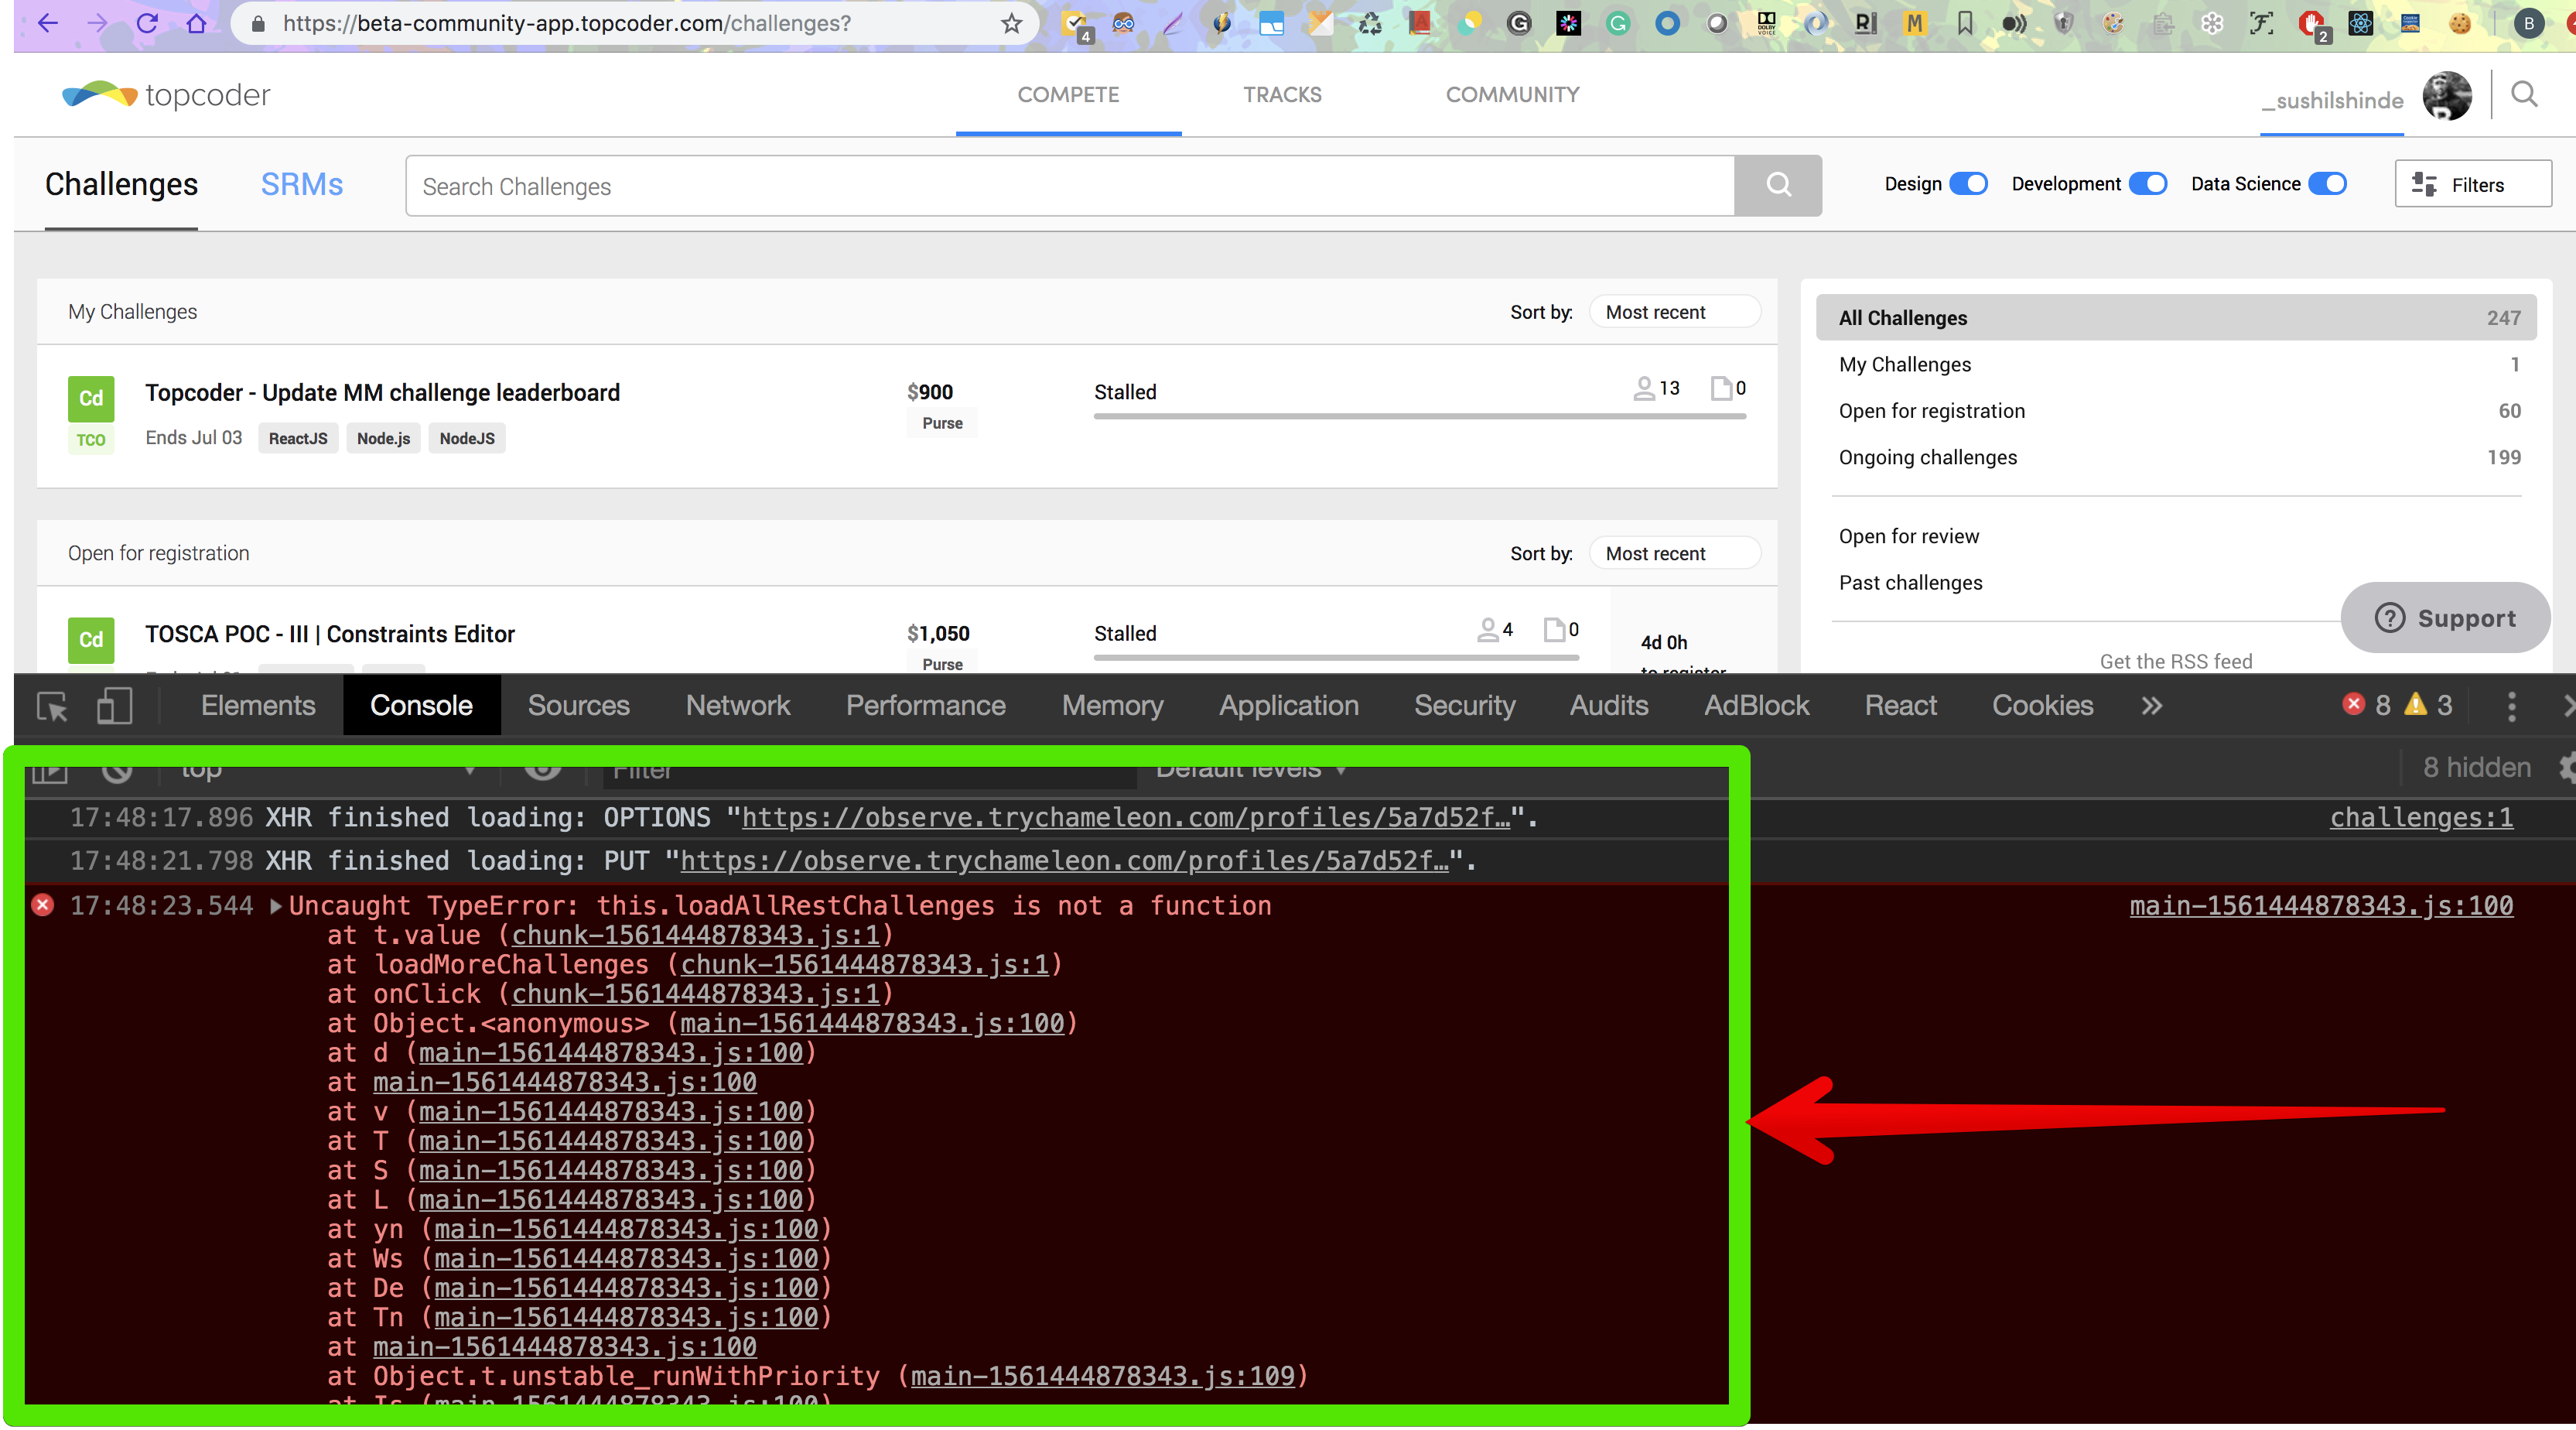The height and width of the screenshot is (1430, 2576).
Task: Select Past challenges in sidebar
Action: (x=1910, y=583)
